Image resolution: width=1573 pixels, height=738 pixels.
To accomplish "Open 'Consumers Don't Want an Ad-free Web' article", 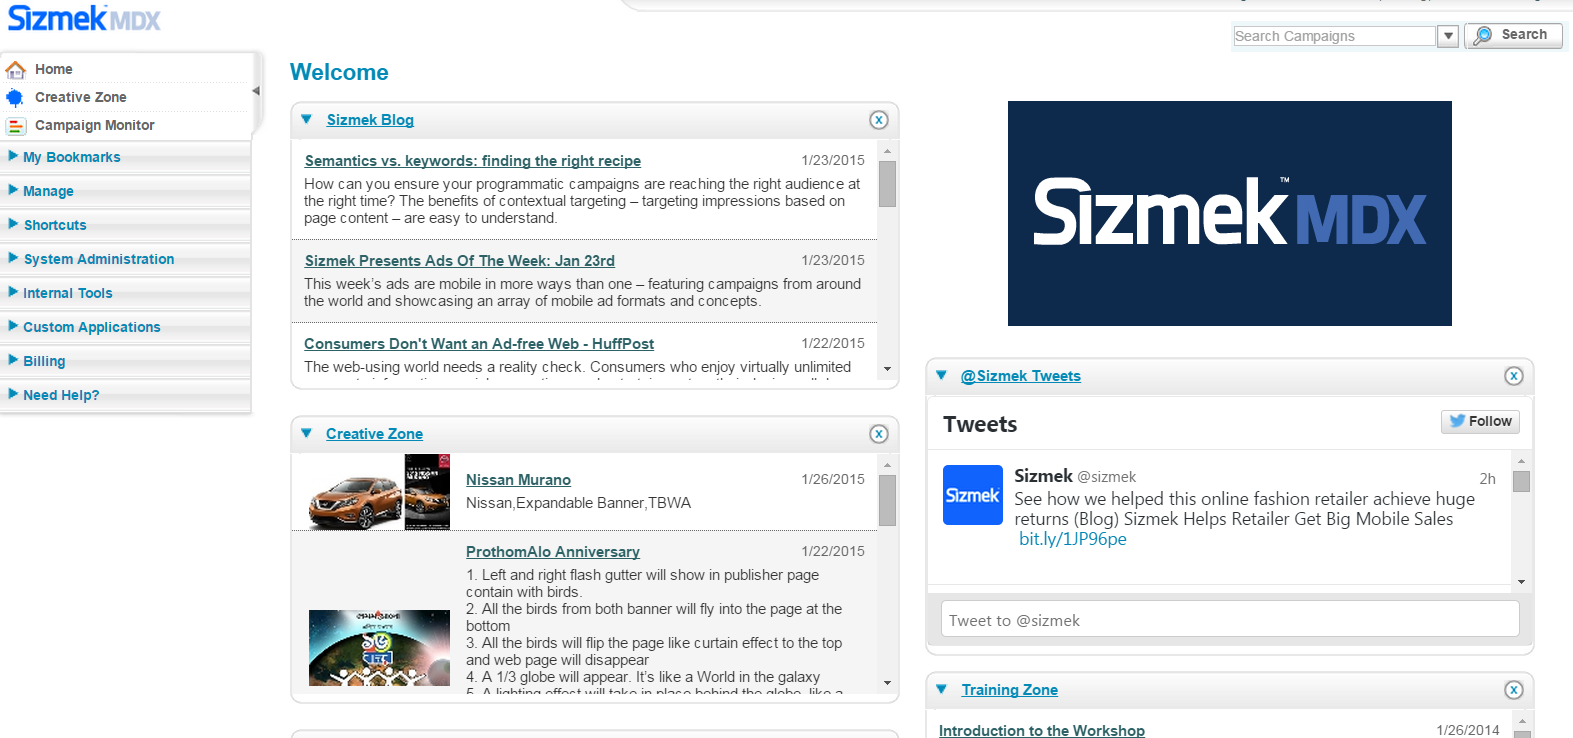I will tap(479, 344).
